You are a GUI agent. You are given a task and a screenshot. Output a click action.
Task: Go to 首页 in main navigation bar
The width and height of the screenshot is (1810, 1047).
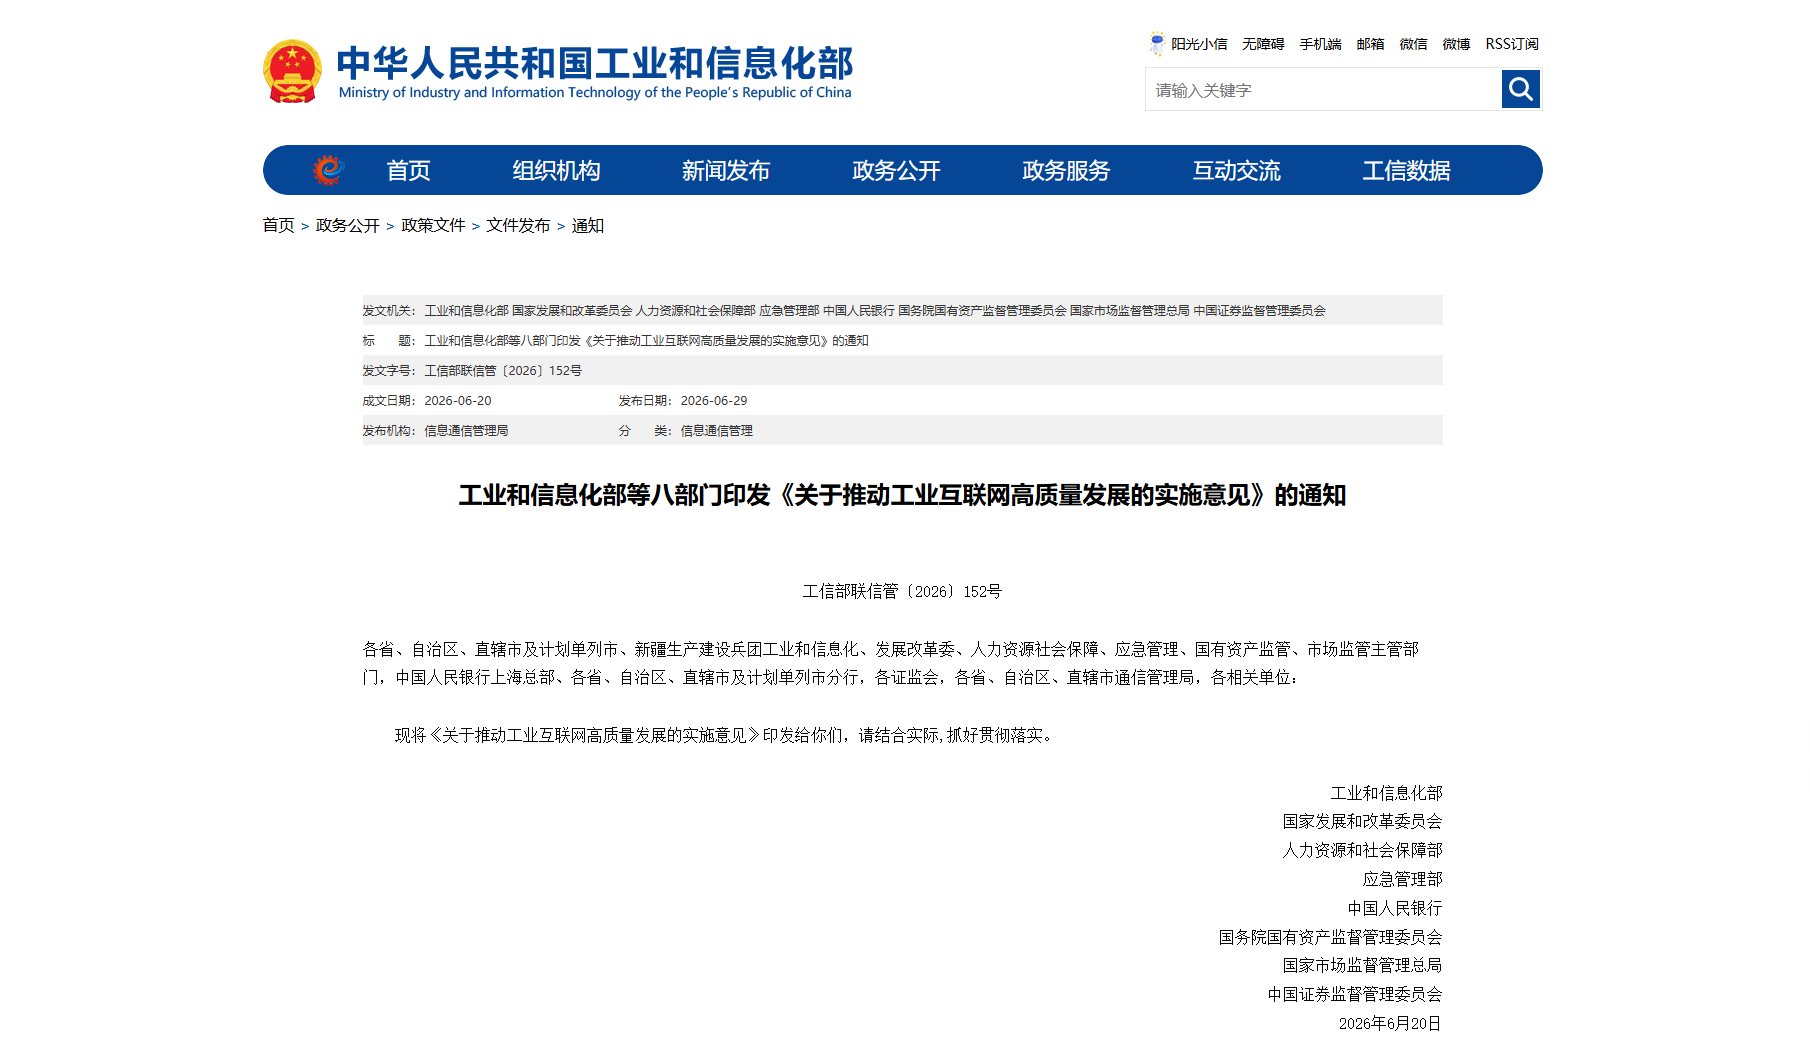pyautogui.click(x=408, y=171)
